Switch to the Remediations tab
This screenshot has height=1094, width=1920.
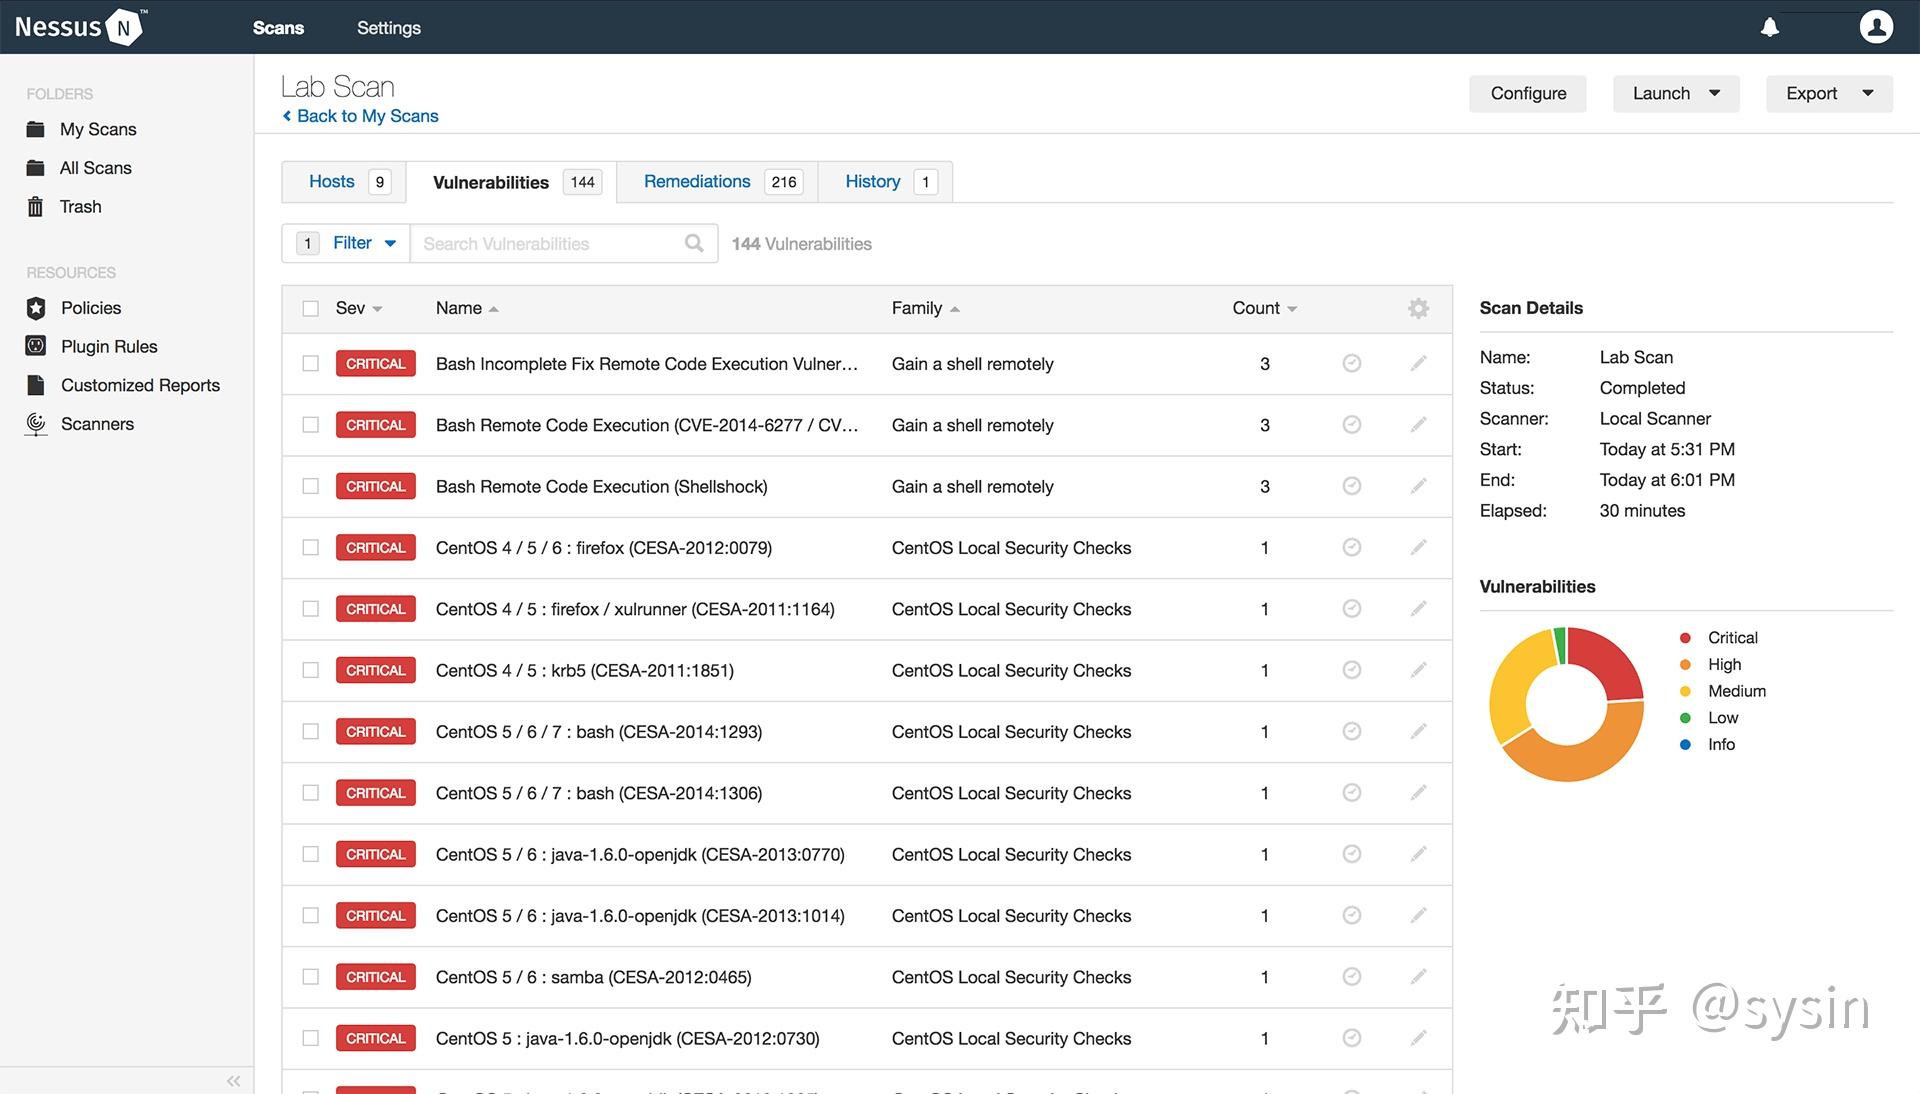[717, 181]
